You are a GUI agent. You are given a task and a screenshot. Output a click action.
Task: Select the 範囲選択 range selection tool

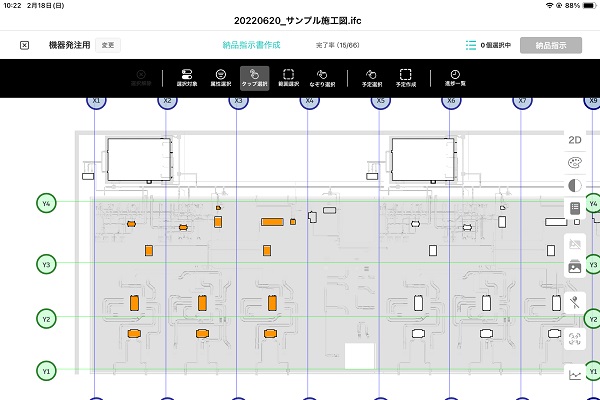tap(288, 77)
